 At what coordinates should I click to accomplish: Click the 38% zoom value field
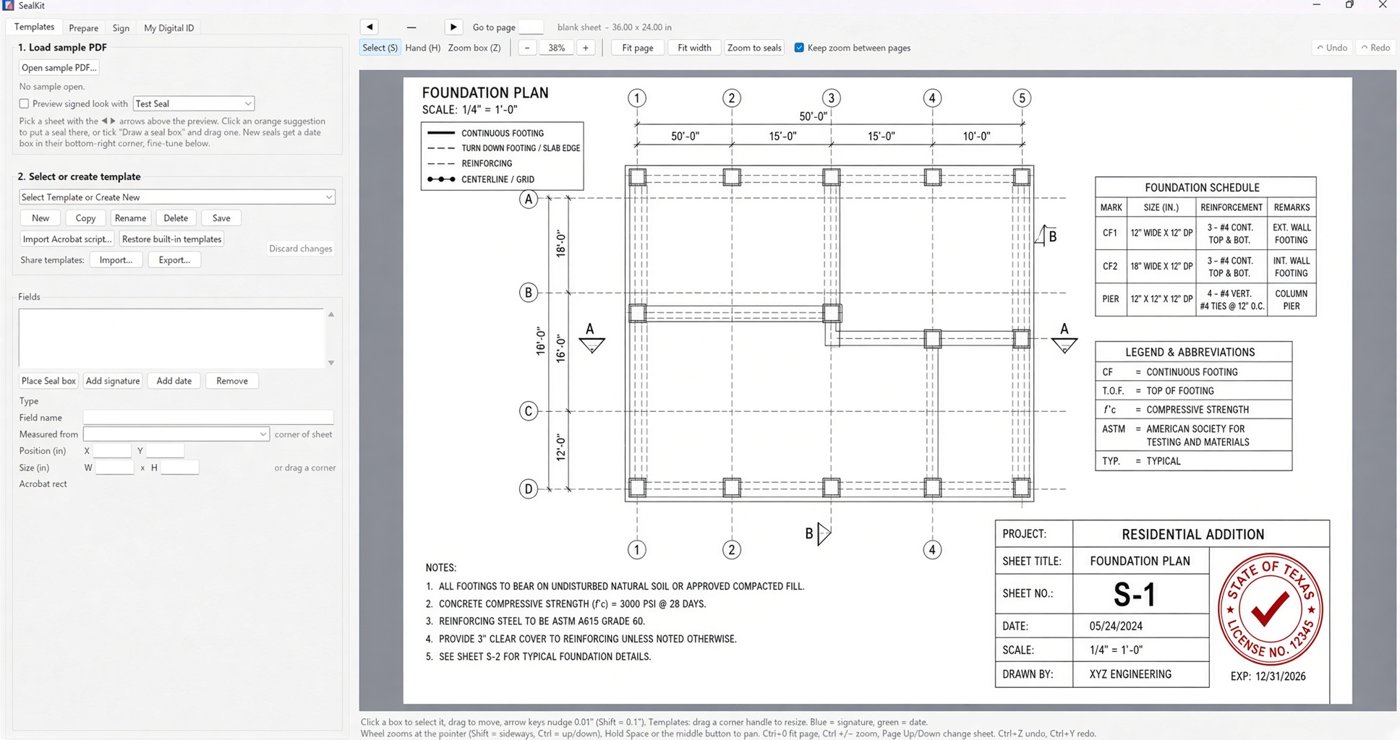tap(557, 48)
